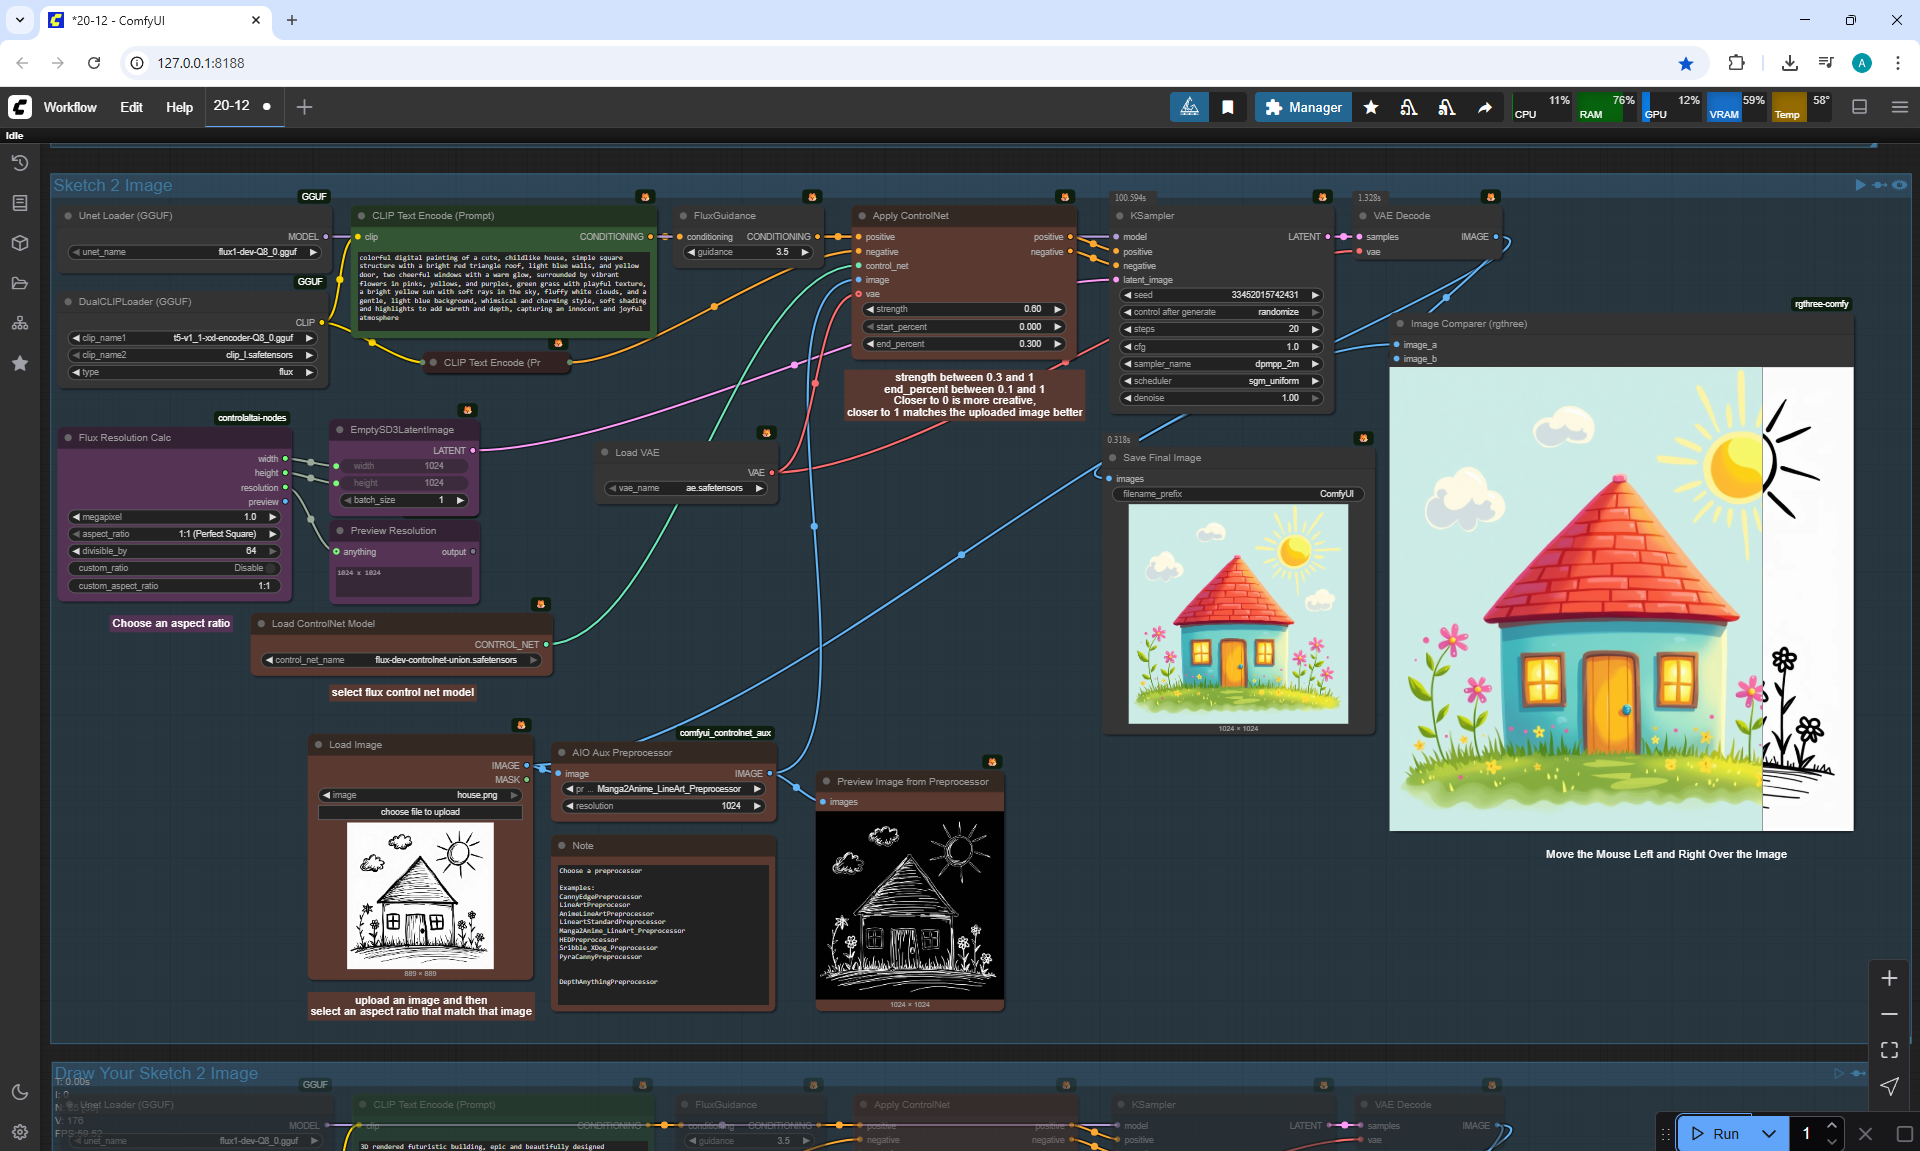Open the Workflow menu

pyautogui.click(x=70, y=107)
